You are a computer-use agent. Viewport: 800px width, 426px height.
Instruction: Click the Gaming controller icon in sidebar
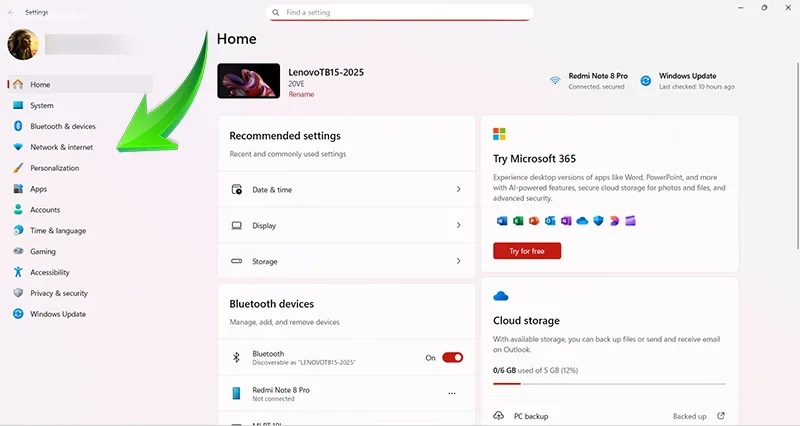[18, 251]
